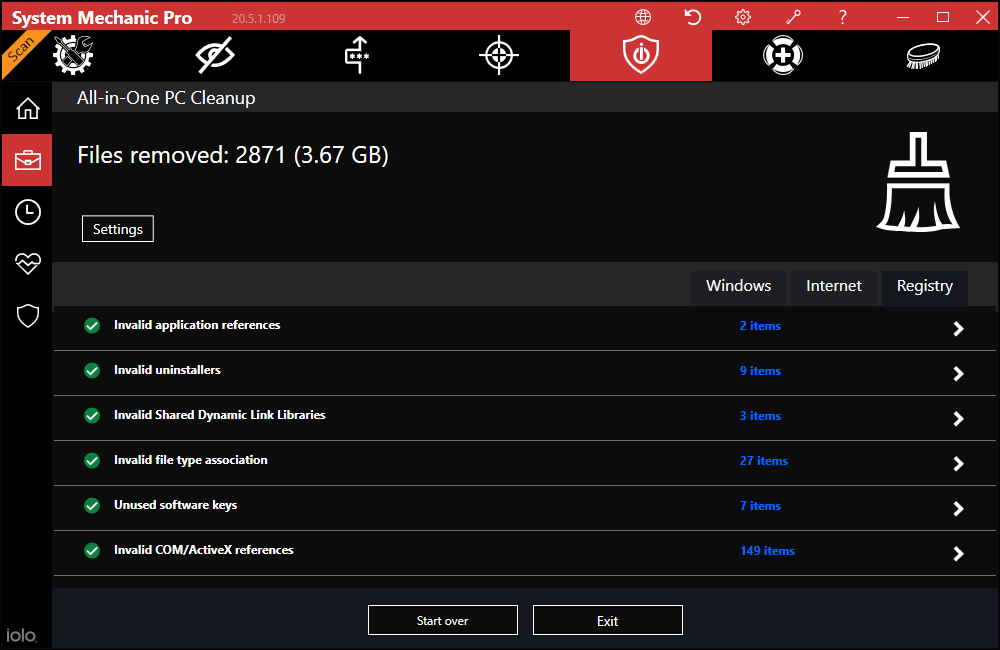Close the System Mechanic Pro window
The width and height of the screenshot is (1000, 650).
click(983, 17)
